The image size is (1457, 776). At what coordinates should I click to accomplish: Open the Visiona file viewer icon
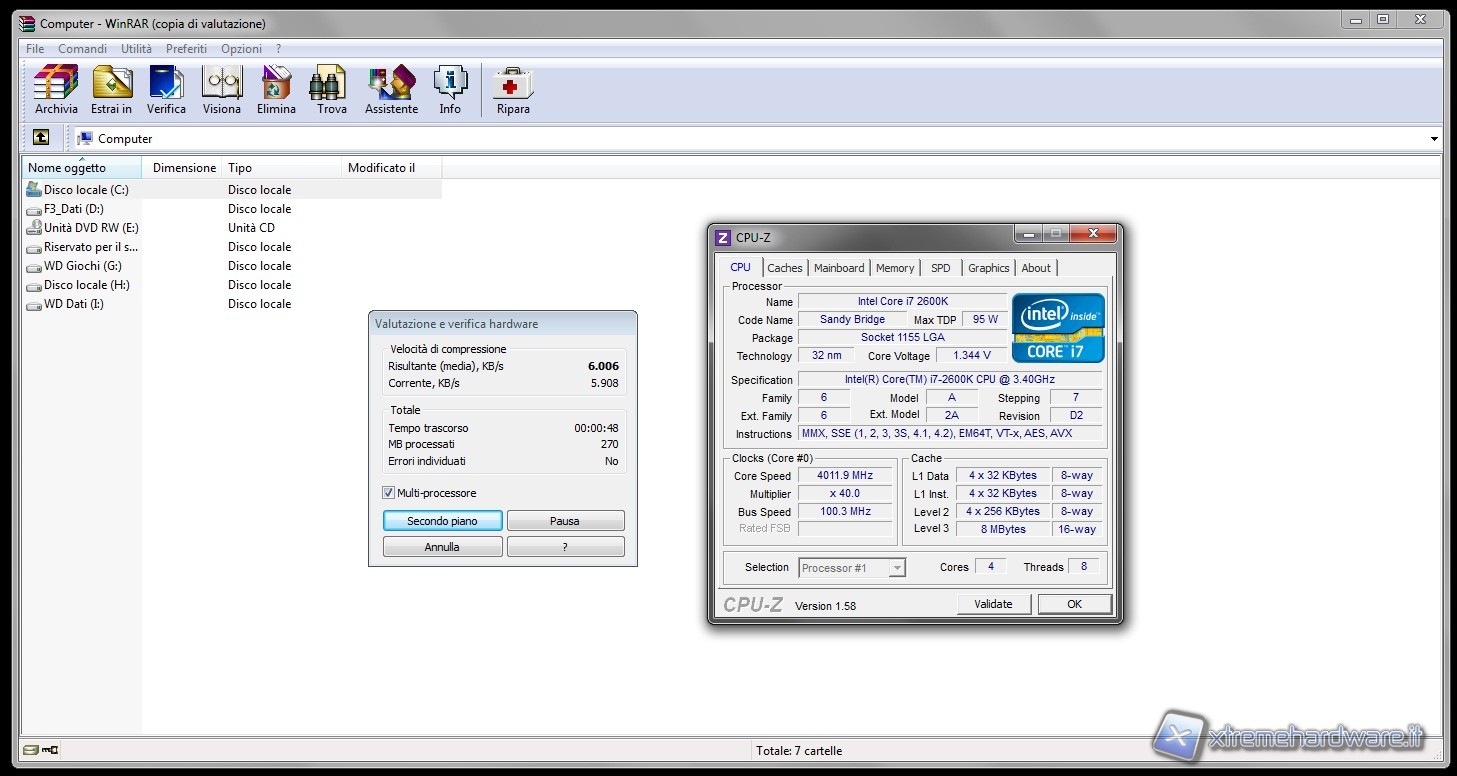(221, 90)
